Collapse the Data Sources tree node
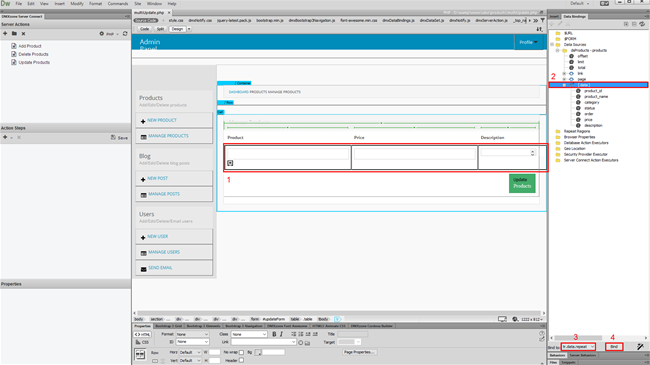The width and height of the screenshot is (650, 365). 552,44
